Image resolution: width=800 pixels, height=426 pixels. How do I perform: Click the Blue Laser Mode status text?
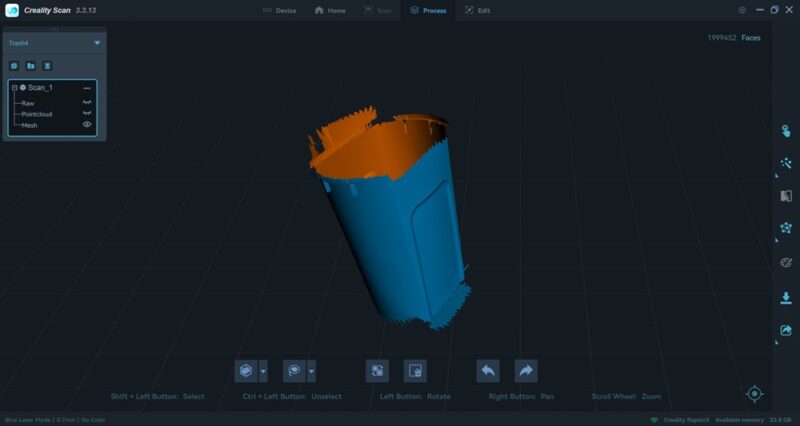55,420
